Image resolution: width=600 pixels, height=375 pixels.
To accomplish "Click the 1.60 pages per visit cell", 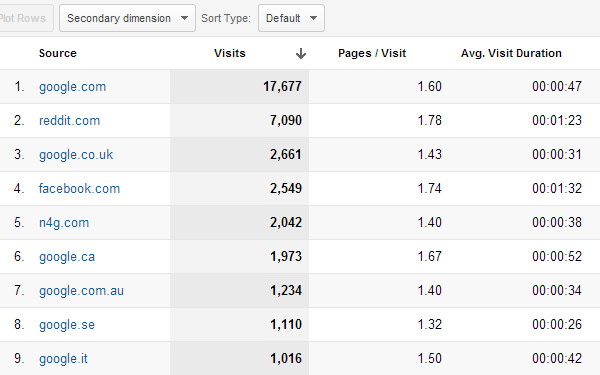I will tap(429, 86).
